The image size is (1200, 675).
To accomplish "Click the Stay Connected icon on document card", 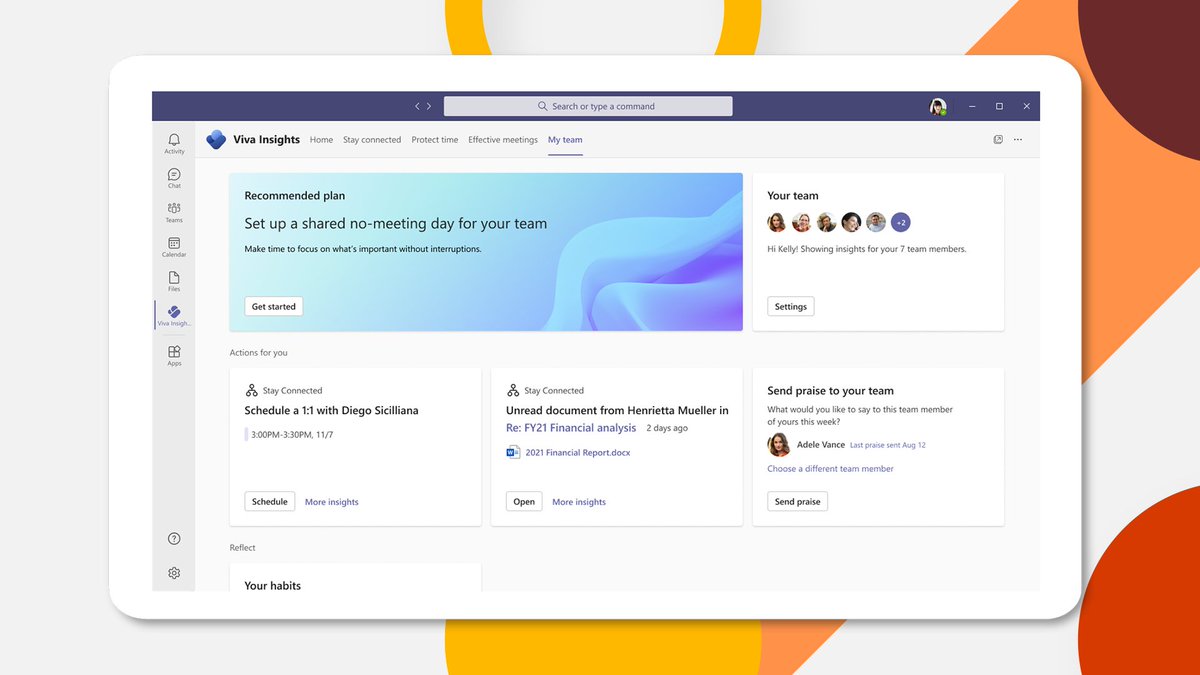I will 513,390.
